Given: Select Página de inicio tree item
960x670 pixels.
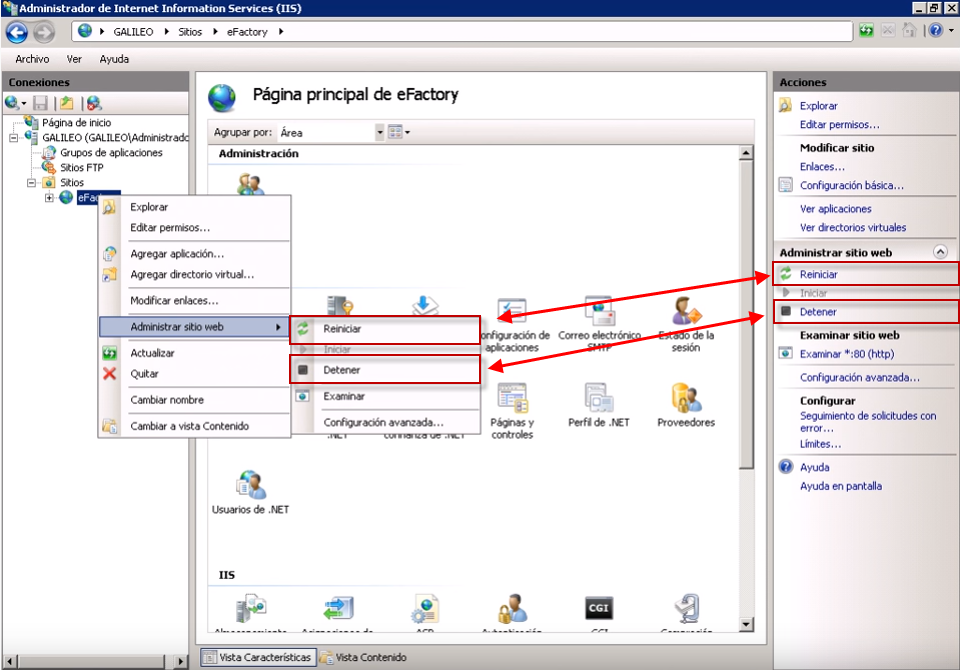Looking at the screenshot, I should 76,122.
